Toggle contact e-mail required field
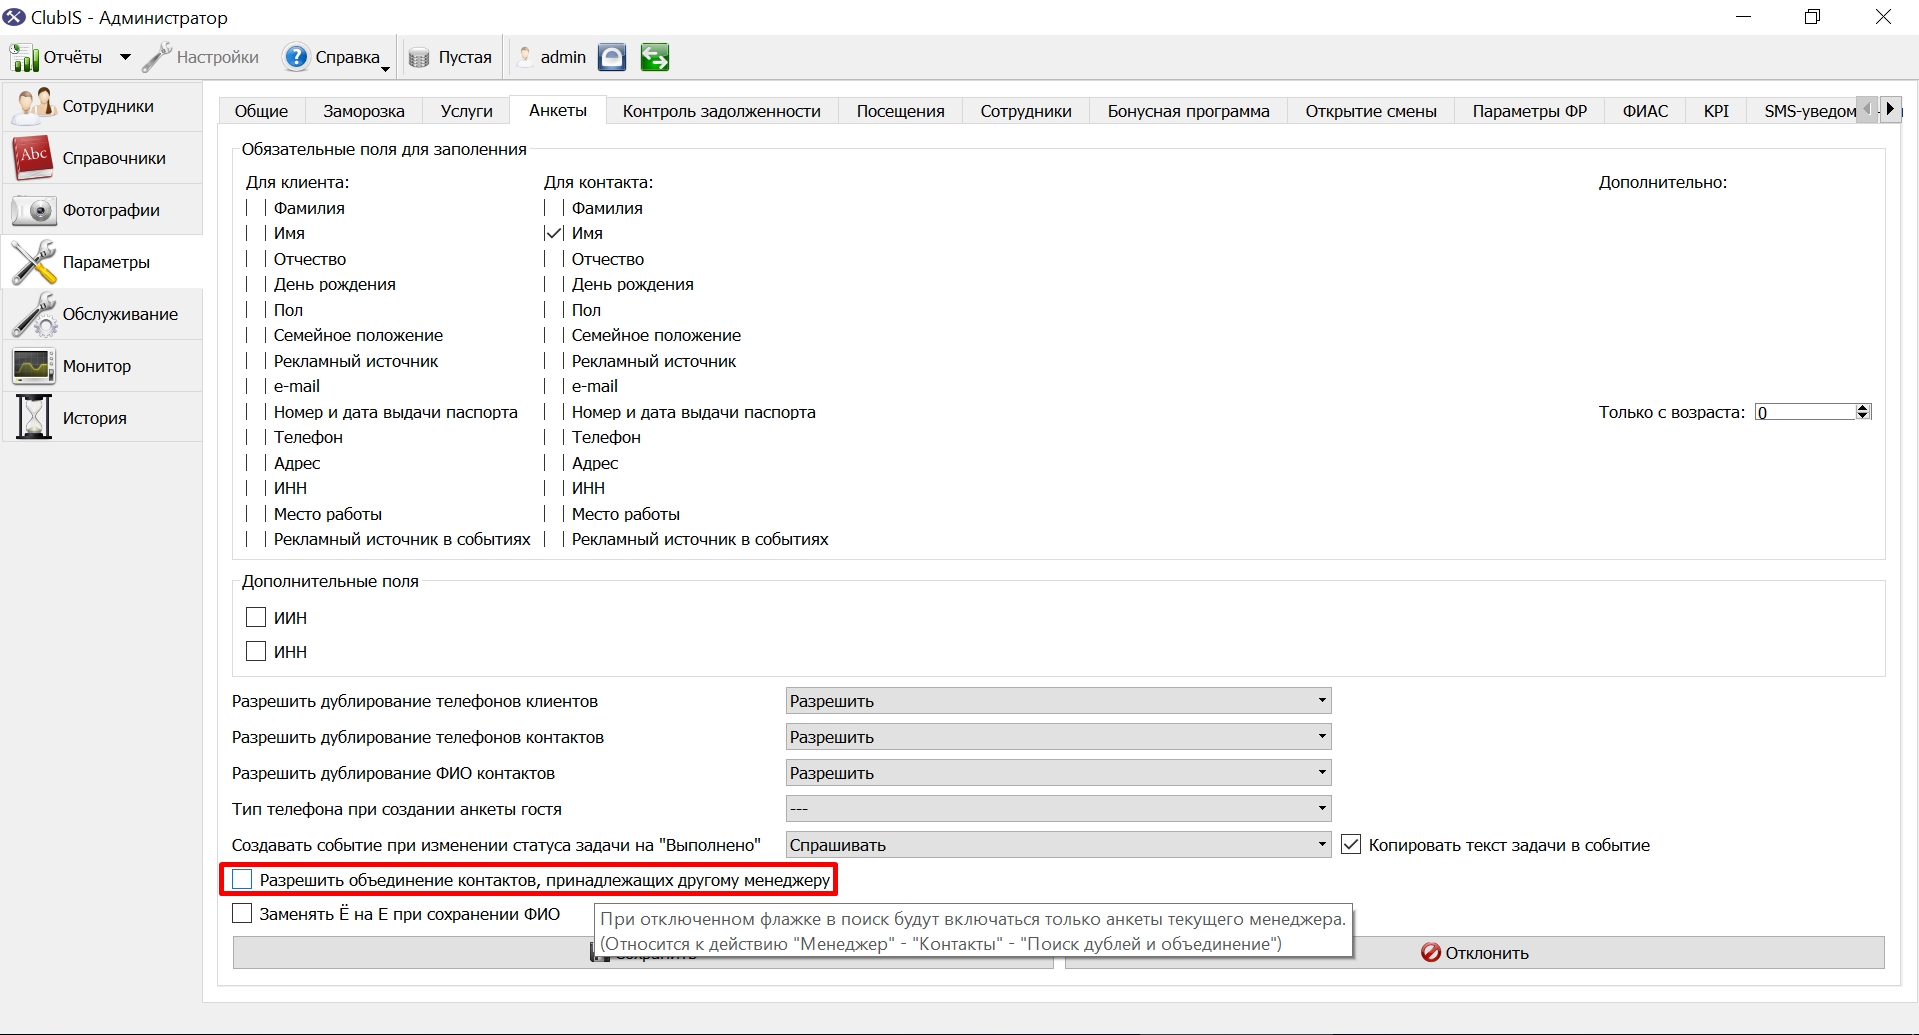The width and height of the screenshot is (1919, 1035). coord(554,386)
